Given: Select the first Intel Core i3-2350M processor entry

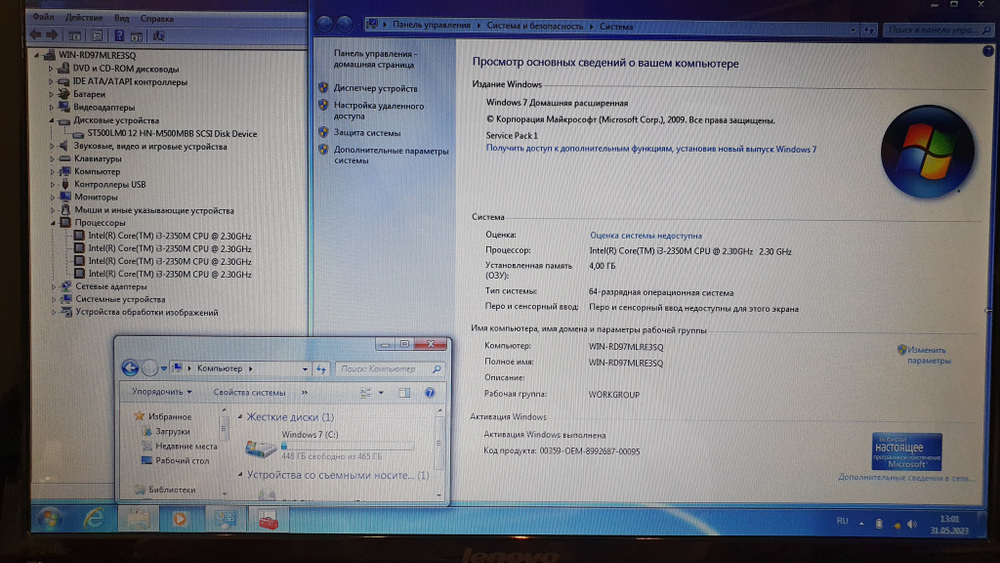Looking at the screenshot, I should coord(170,236).
